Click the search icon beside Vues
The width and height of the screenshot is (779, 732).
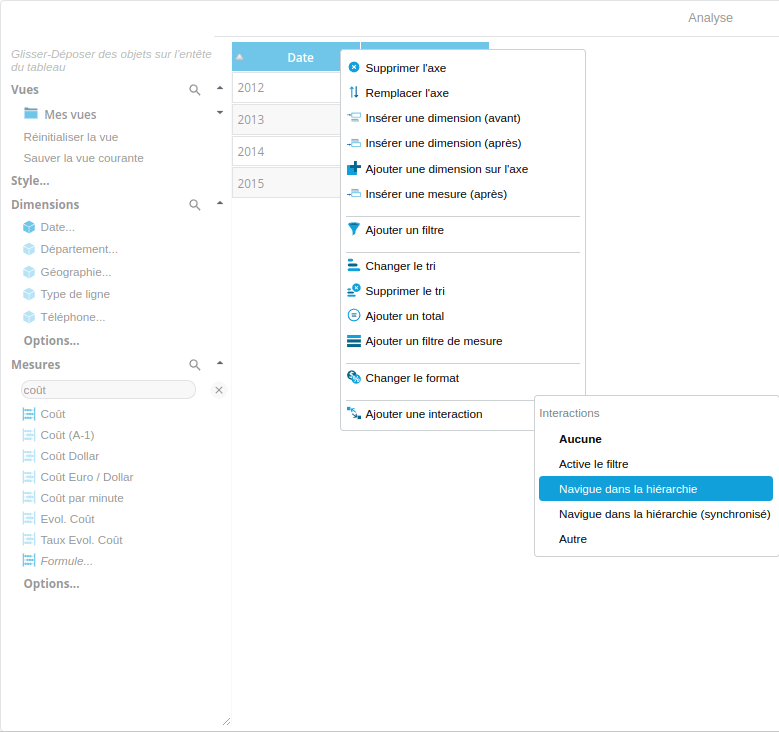tap(195, 90)
